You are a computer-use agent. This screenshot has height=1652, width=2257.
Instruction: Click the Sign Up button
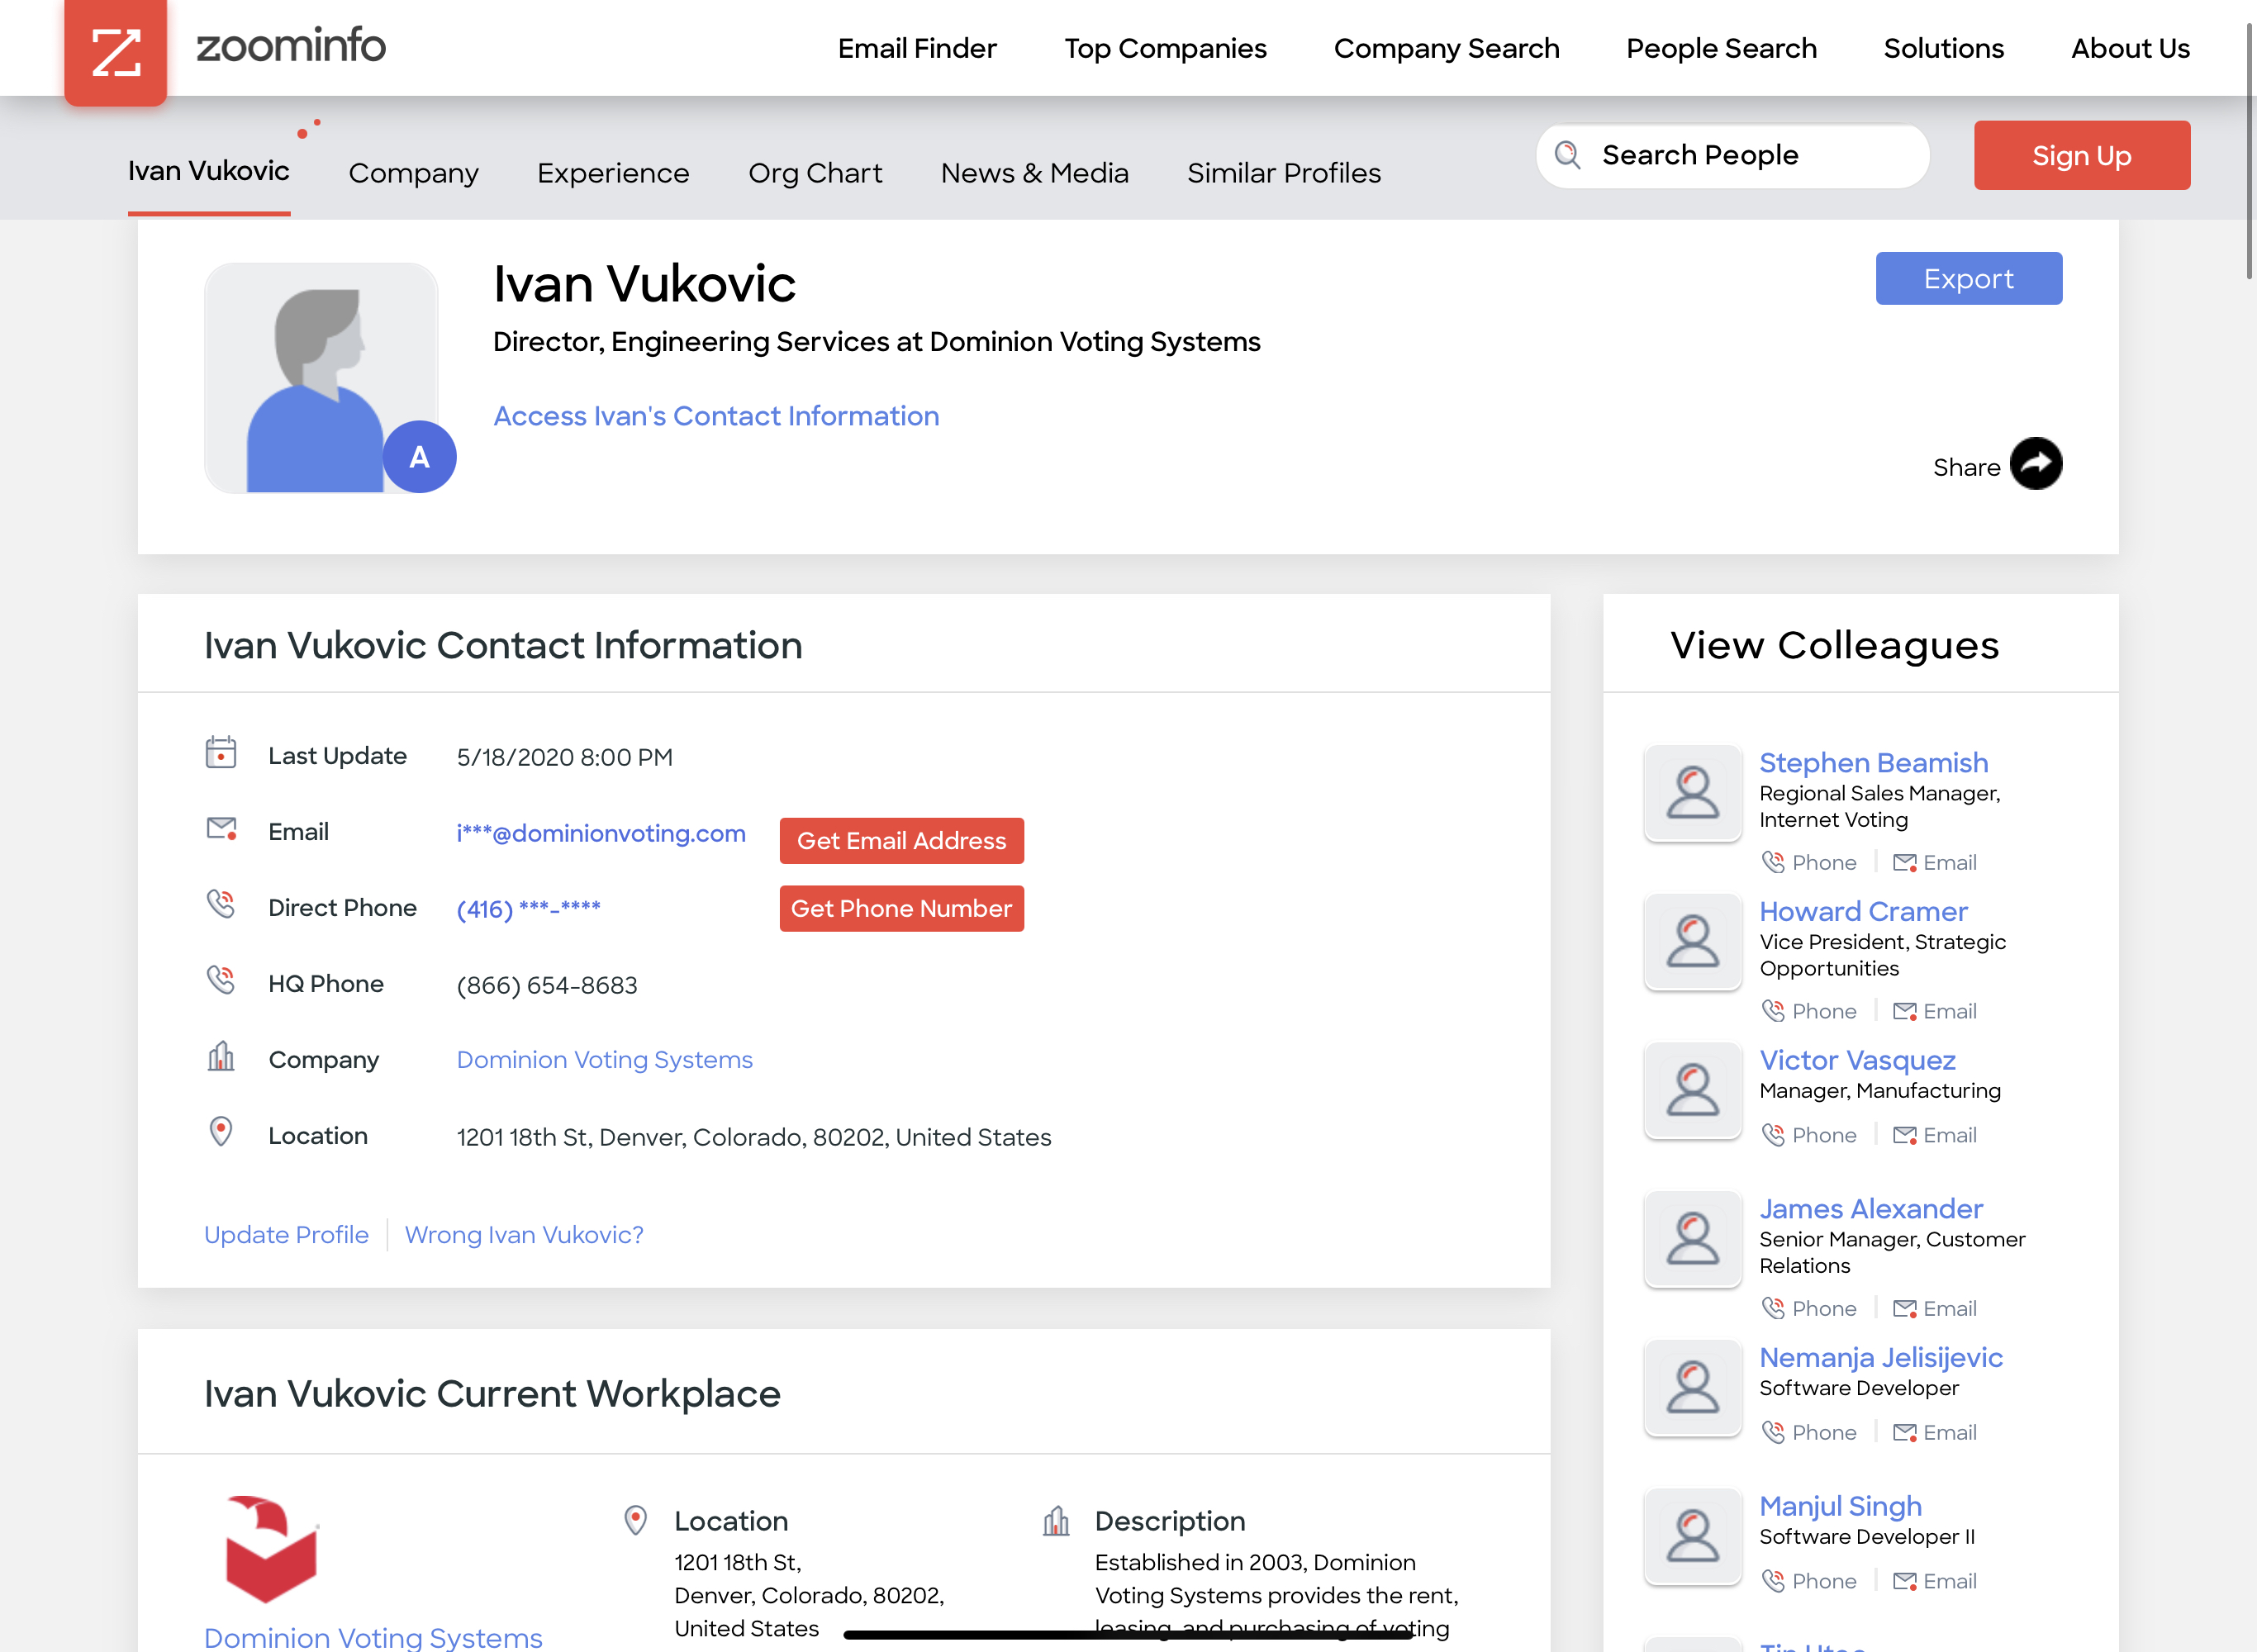[x=2082, y=155]
